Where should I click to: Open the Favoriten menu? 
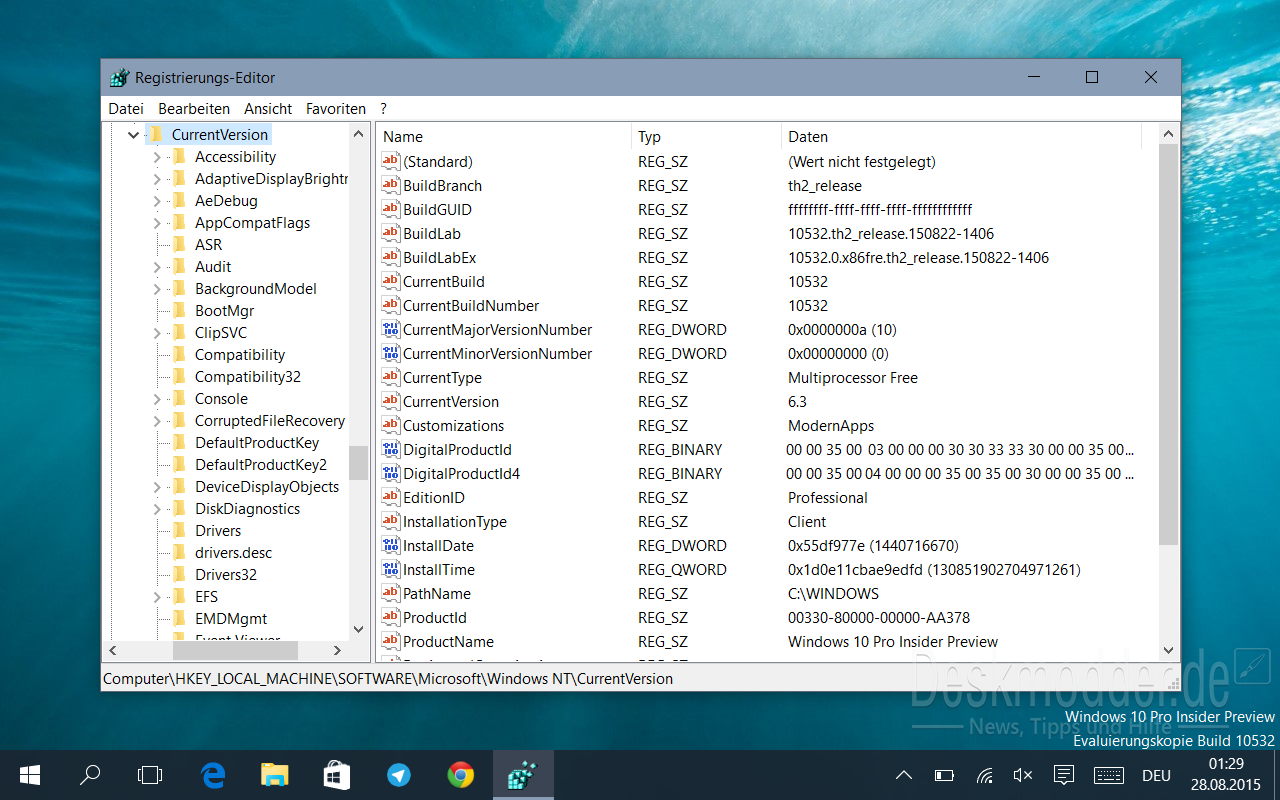pyautogui.click(x=336, y=108)
